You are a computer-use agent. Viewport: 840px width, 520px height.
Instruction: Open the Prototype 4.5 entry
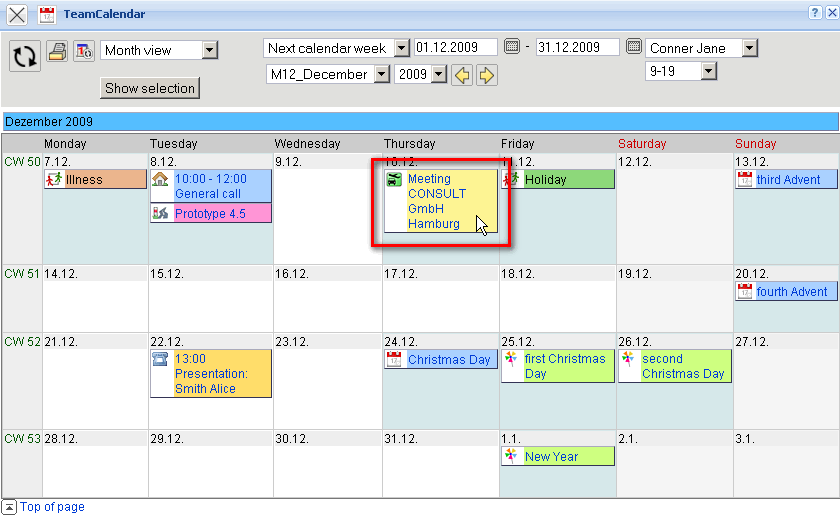tap(211, 213)
